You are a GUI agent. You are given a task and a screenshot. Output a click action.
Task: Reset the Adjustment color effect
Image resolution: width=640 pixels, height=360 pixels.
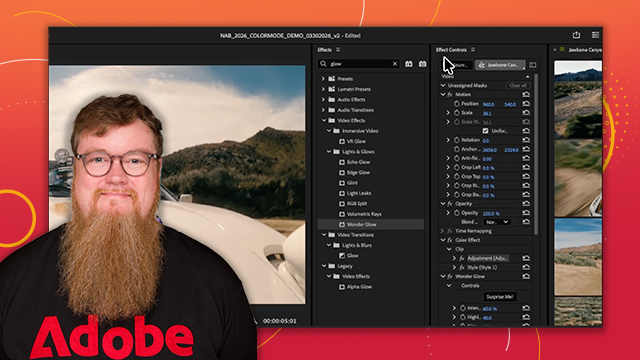pos(526,258)
